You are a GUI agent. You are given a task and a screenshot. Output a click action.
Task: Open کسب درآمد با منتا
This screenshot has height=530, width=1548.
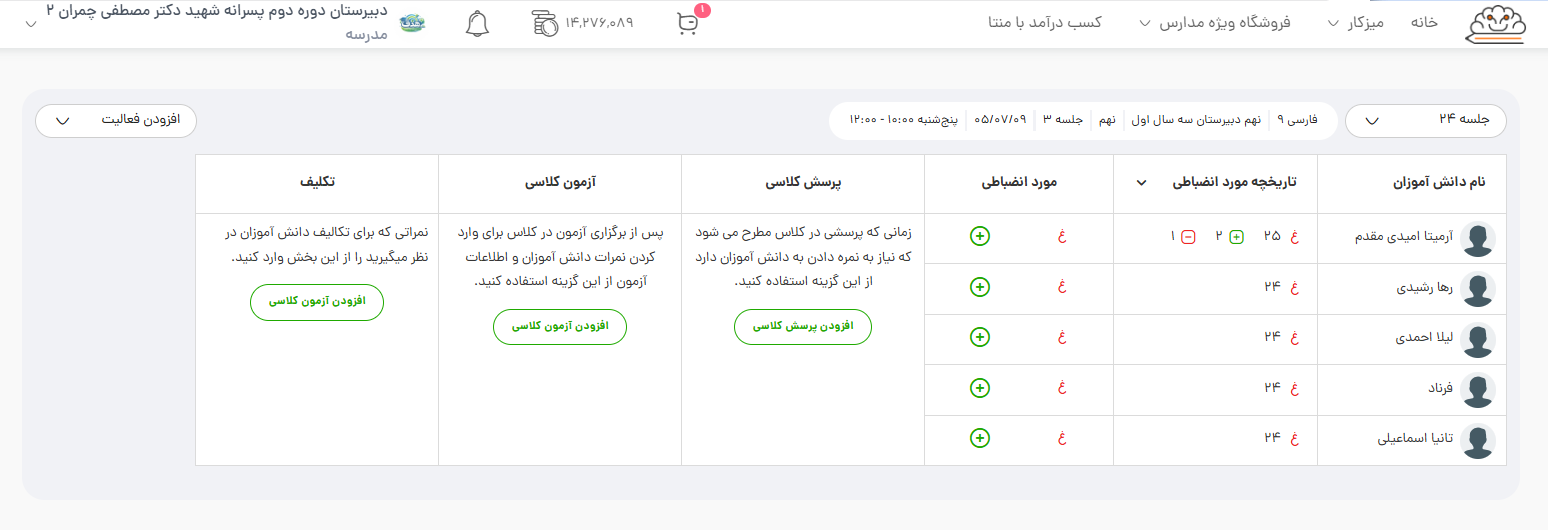[x=1045, y=22]
